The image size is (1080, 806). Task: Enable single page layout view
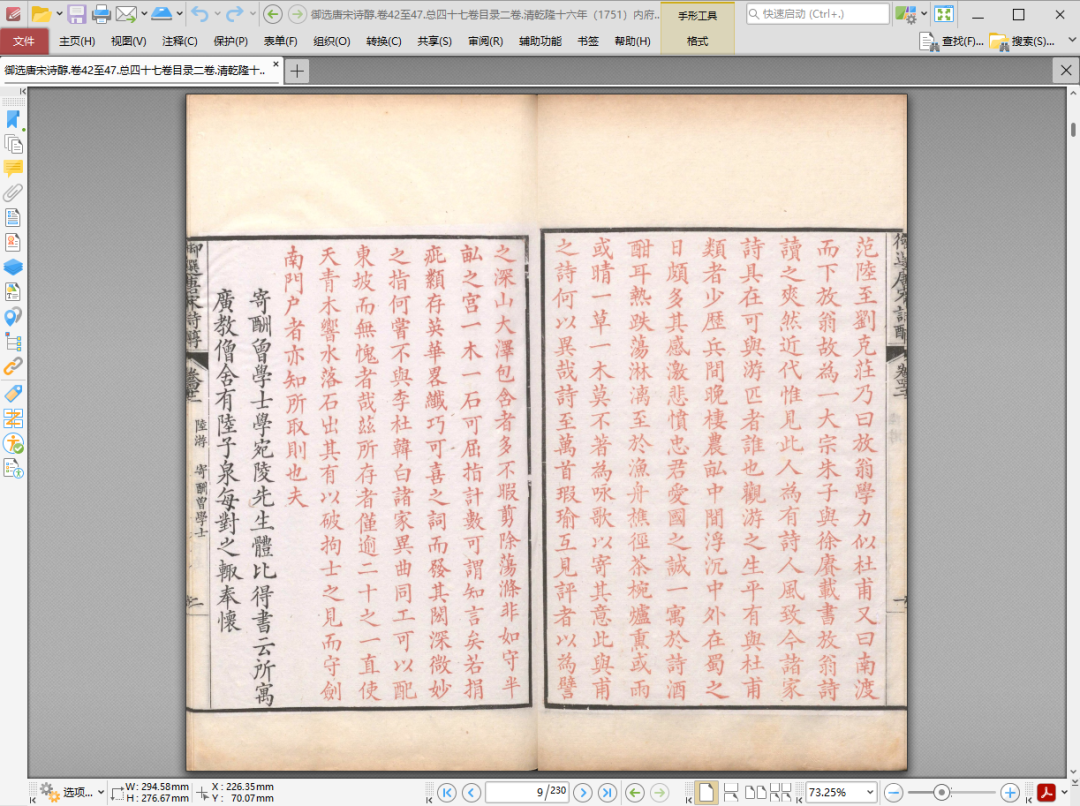[x=706, y=792]
